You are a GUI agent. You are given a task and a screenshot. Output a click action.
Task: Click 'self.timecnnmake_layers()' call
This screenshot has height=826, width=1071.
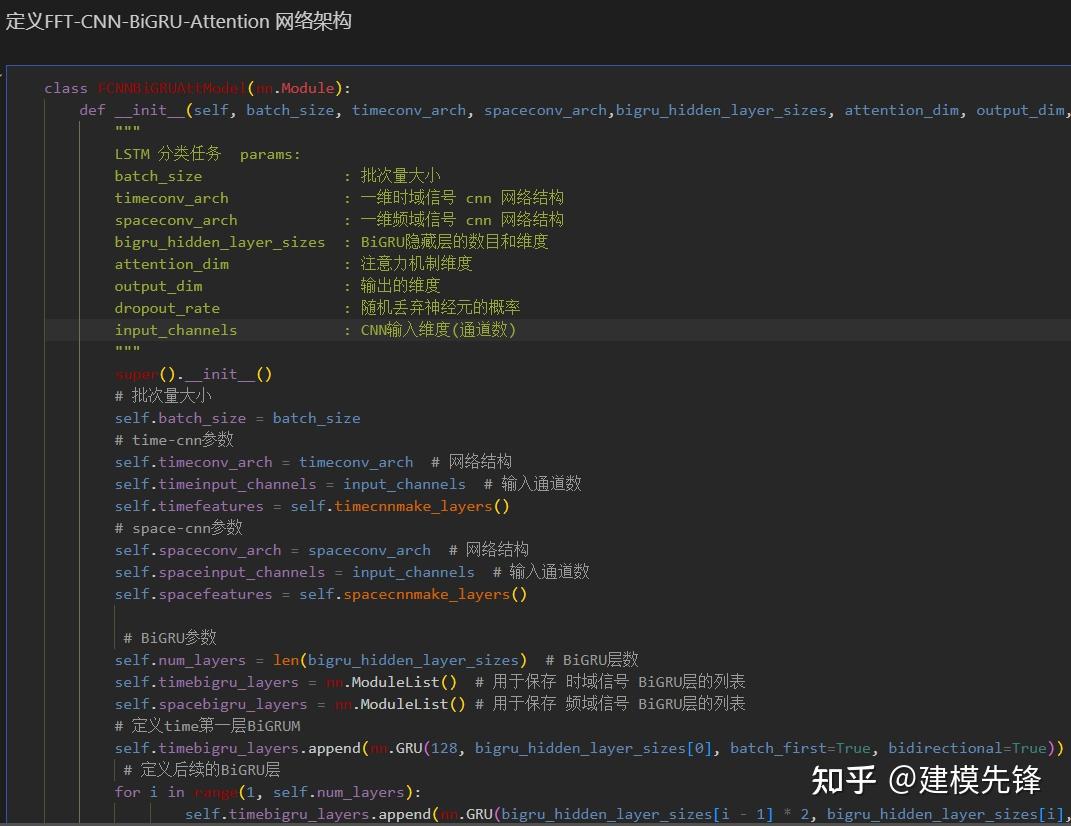(x=400, y=506)
